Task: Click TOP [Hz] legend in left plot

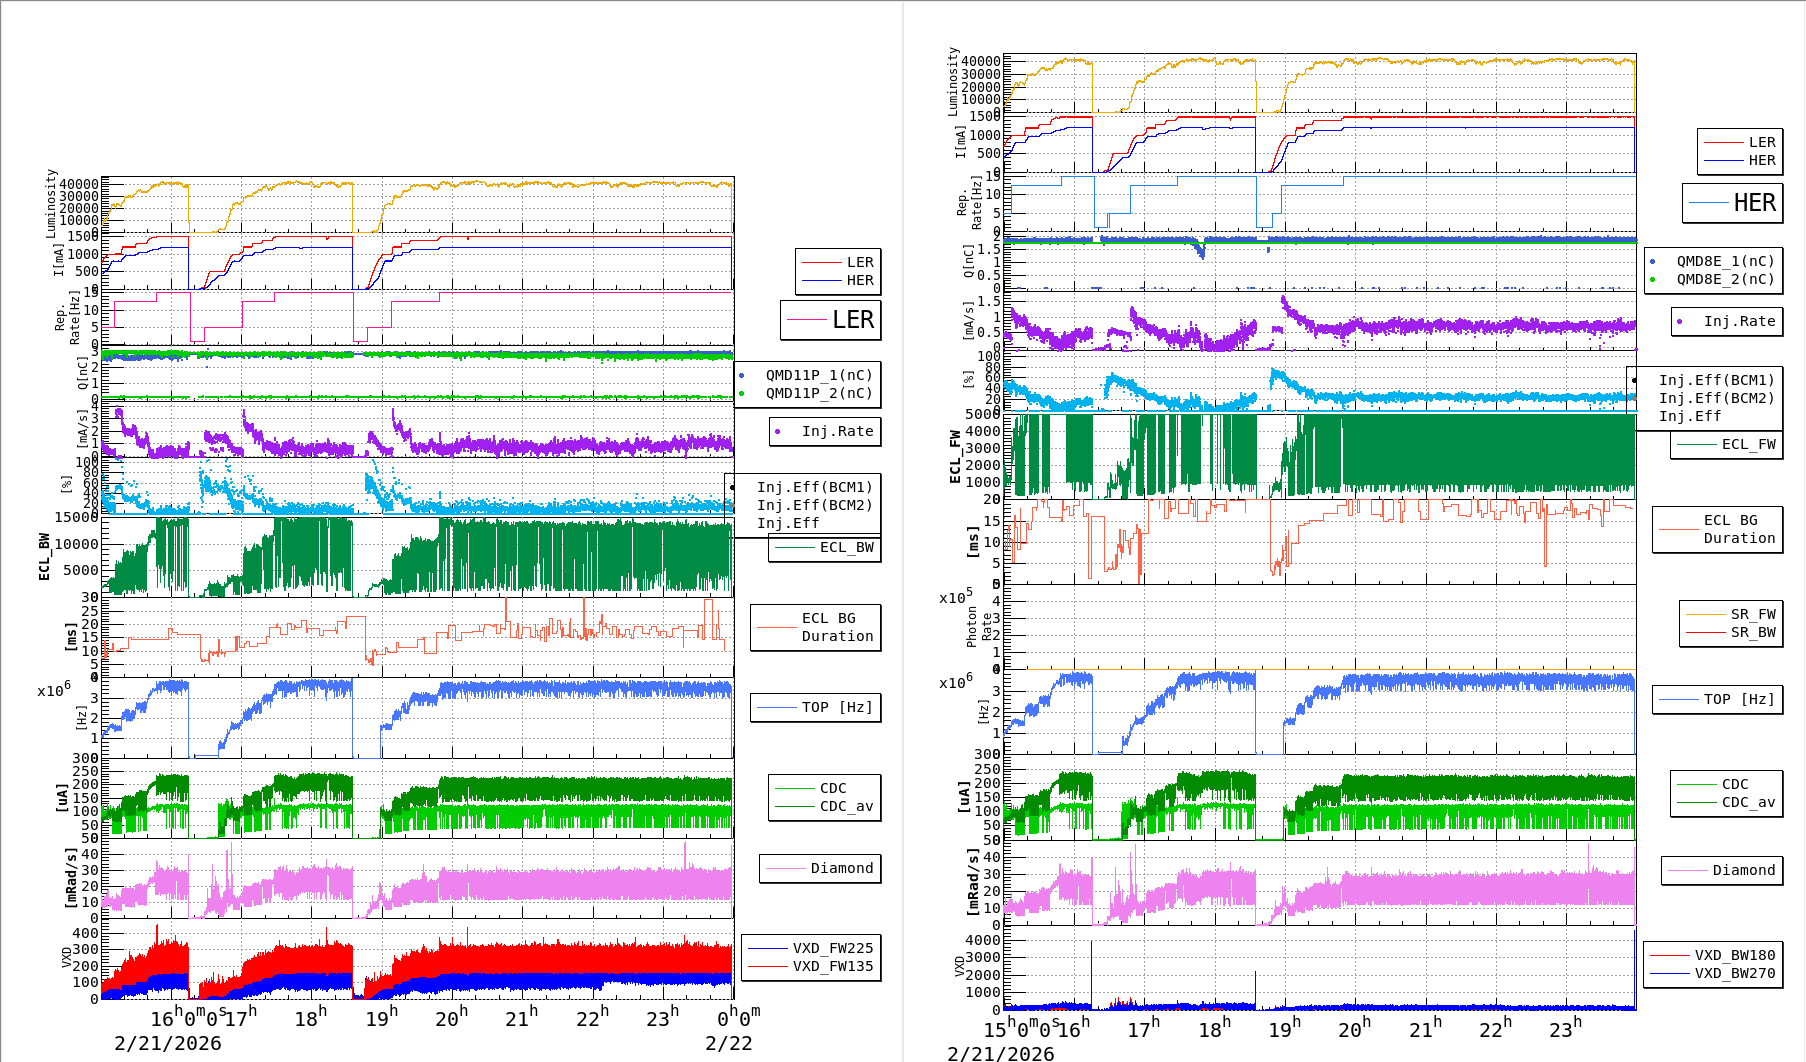Action: [x=816, y=707]
